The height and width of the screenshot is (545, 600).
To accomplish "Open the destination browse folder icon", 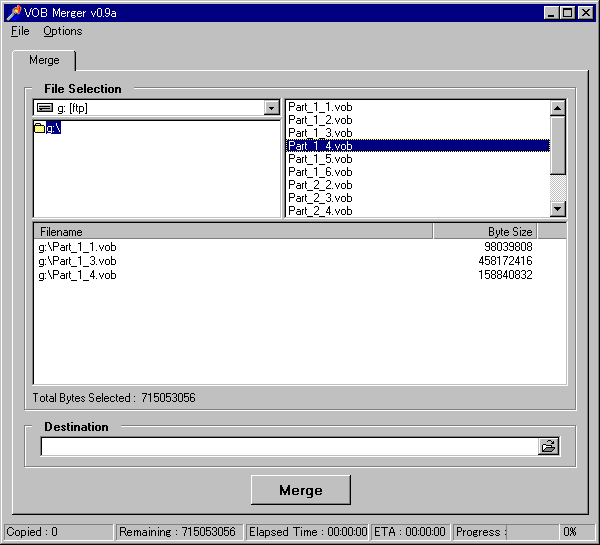I will [x=548, y=446].
